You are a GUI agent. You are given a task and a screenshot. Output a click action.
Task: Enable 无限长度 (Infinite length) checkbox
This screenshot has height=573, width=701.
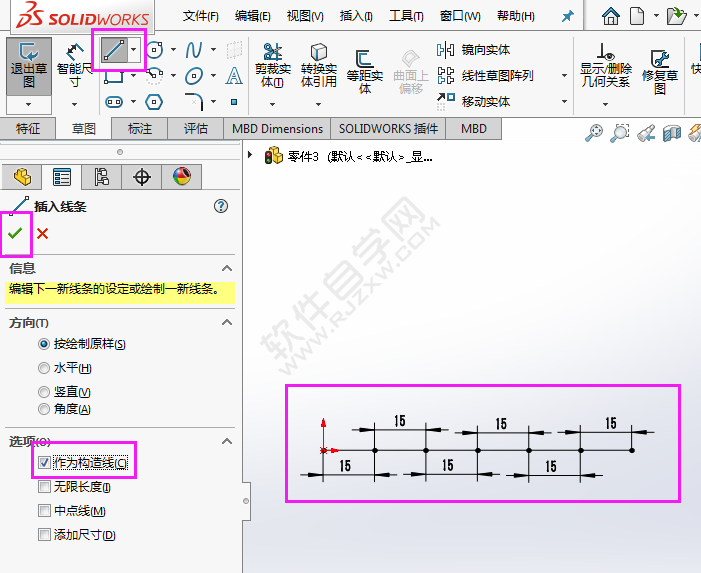point(44,486)
